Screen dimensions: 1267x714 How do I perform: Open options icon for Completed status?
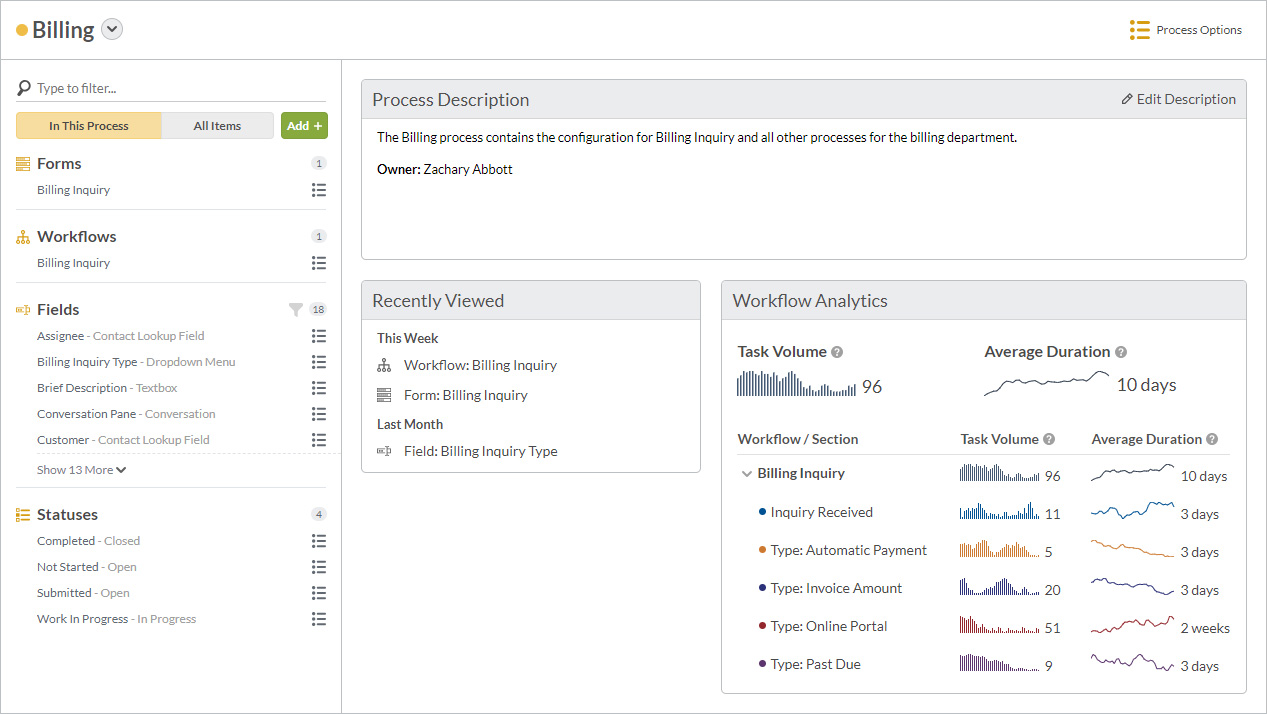[x=319, y=541]
